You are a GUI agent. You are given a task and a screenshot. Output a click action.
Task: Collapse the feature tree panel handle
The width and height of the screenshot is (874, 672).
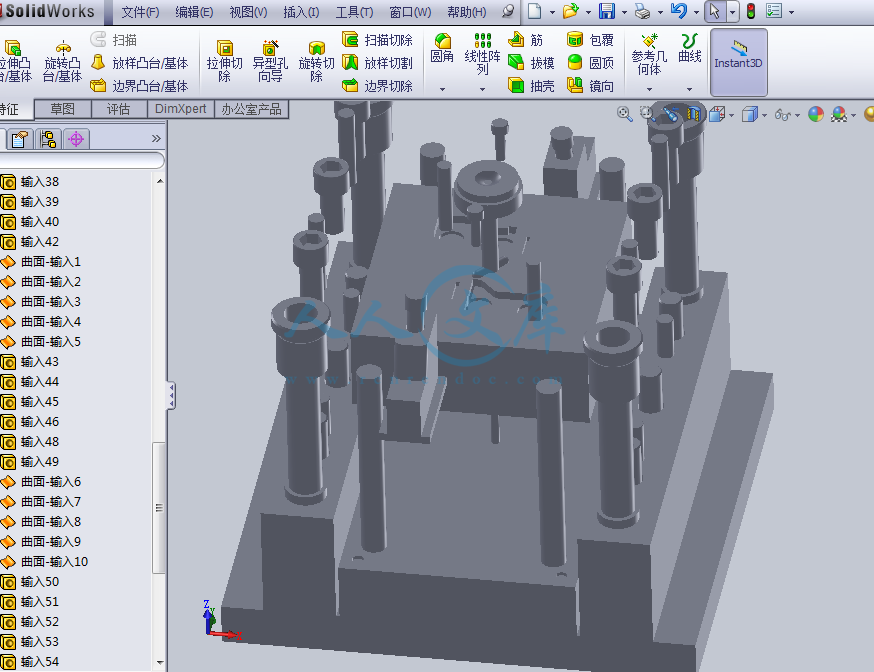[x=172, y=396]
